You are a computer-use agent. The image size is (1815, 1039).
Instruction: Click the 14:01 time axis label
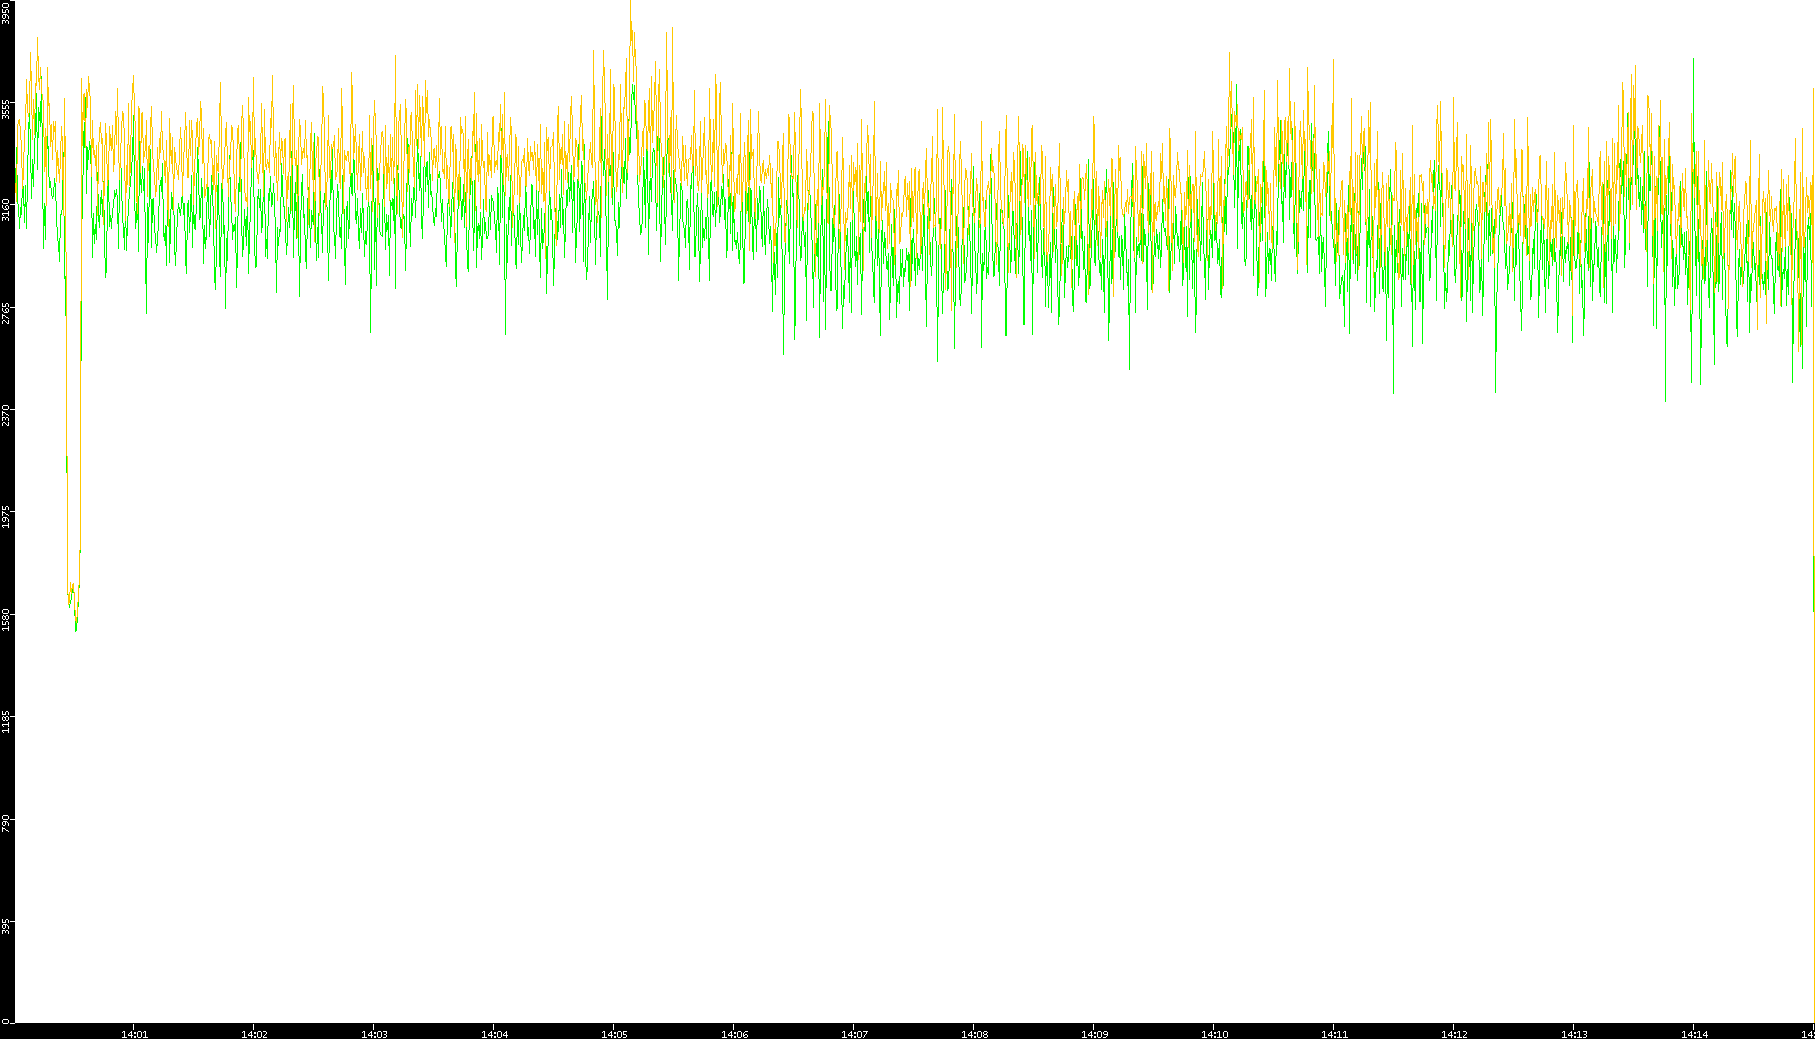pyautogui.click(x=134, y=1034)
